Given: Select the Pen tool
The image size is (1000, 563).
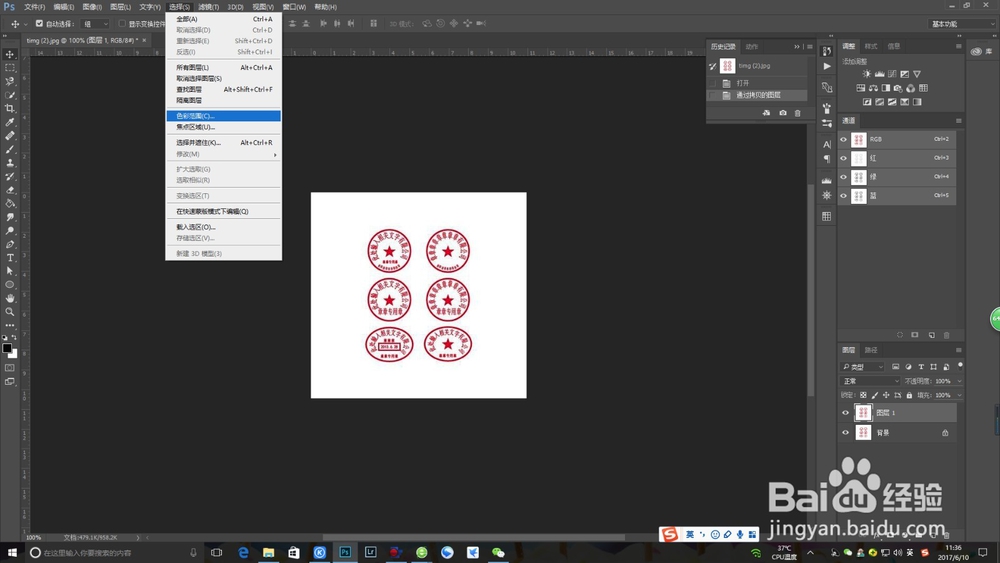Looking at the screenshot, I should click(x=10, y=244).
